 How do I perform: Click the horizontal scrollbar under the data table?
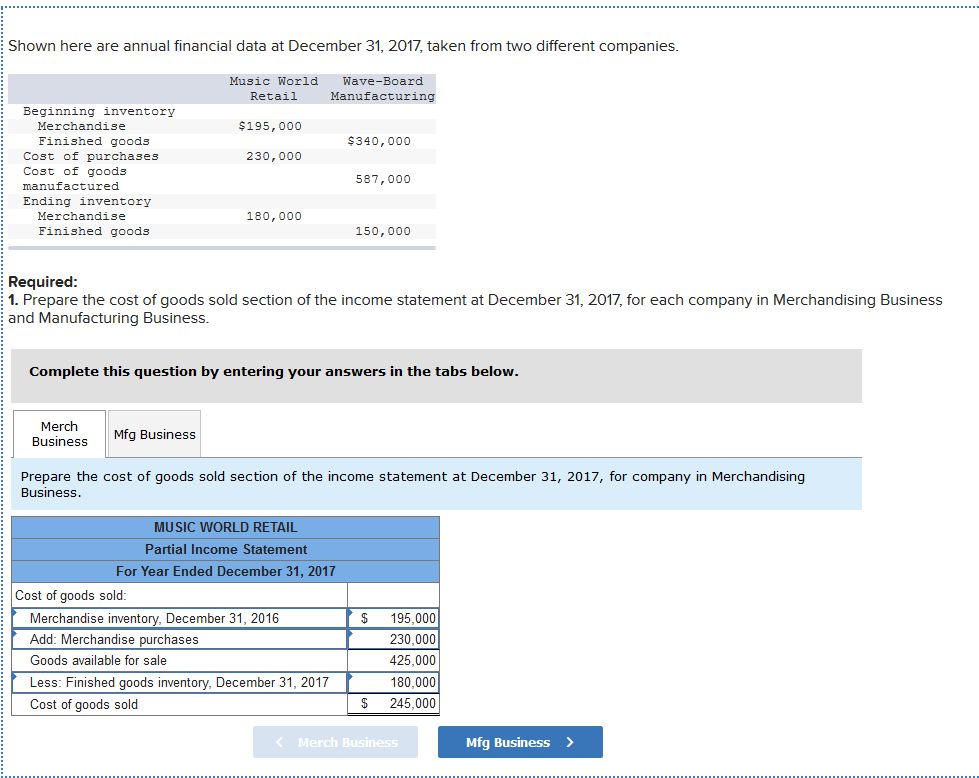(x=222, y=248)
